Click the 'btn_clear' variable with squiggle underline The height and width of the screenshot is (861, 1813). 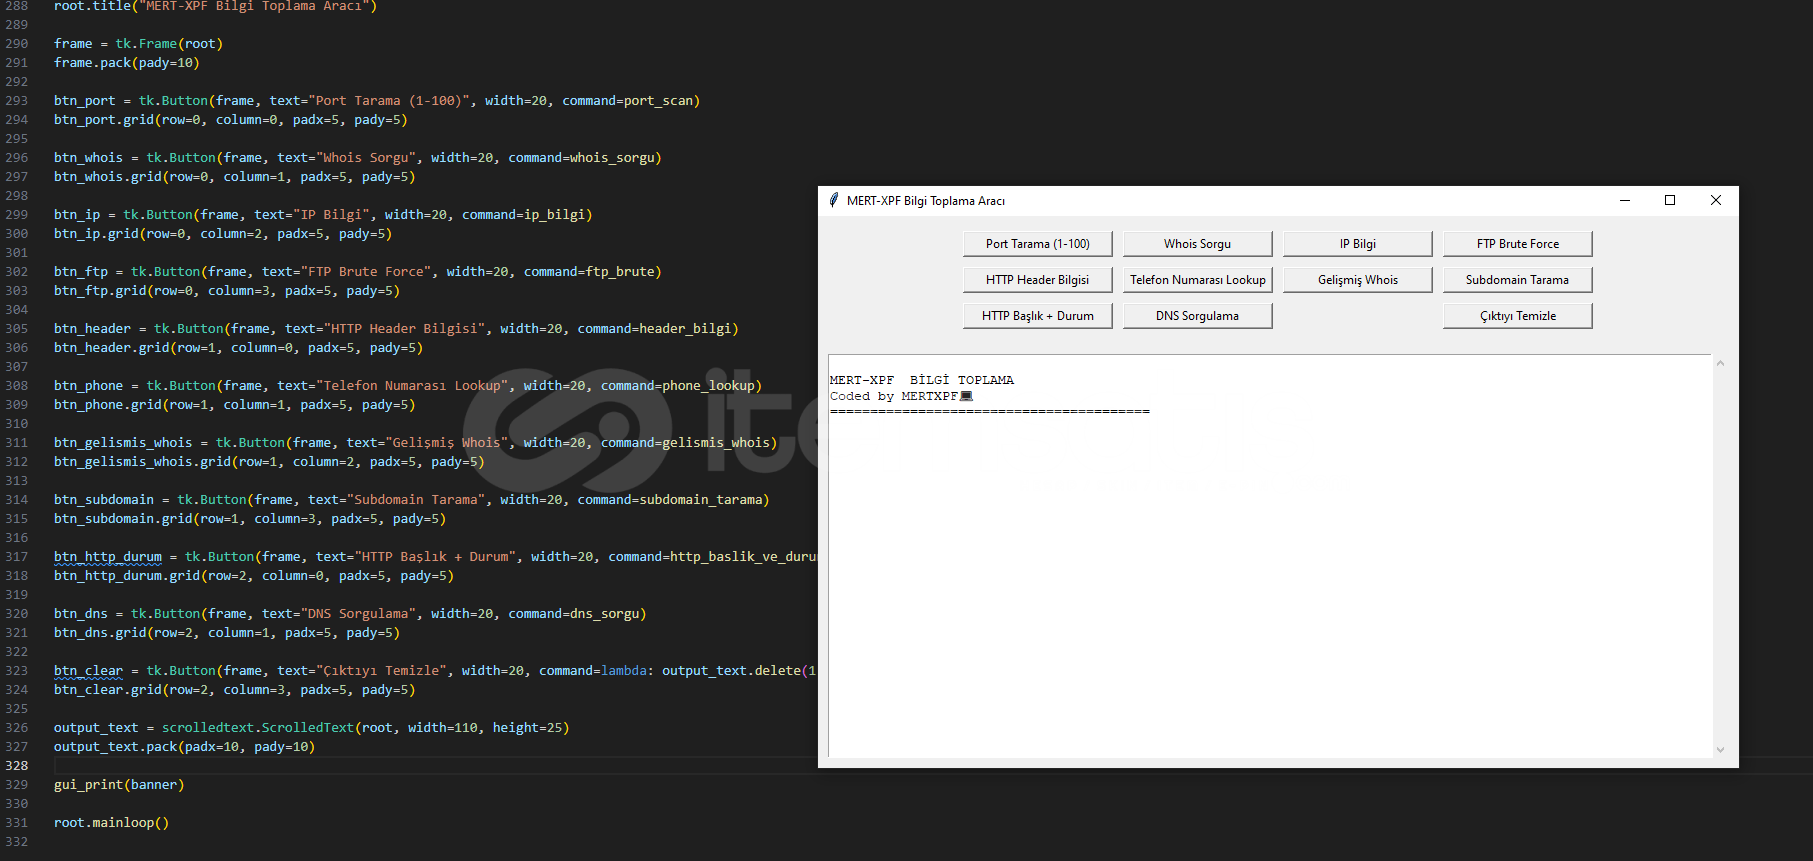tap(88, 671)
